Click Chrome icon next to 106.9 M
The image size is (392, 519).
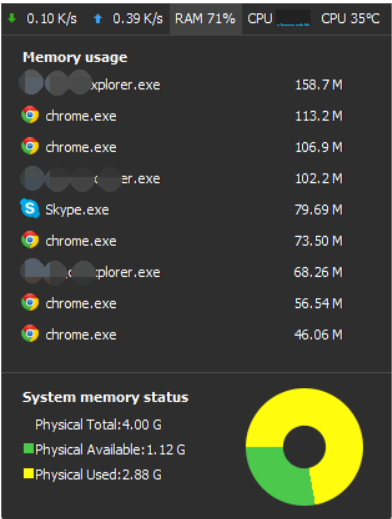pyautogui.click(x=30, y=146)
